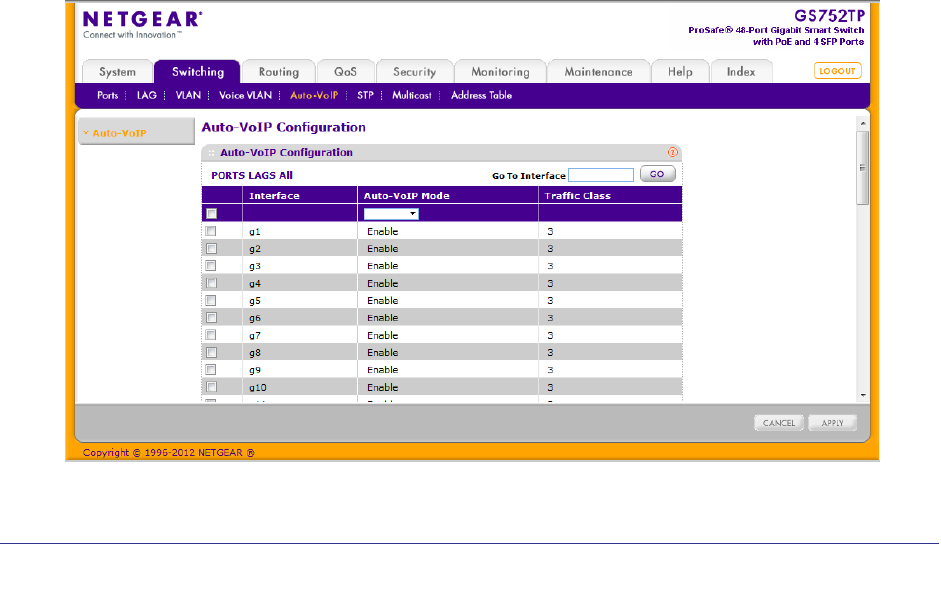
Task: Click the vertical scrollbar of the page
Action: click(862, 160)
